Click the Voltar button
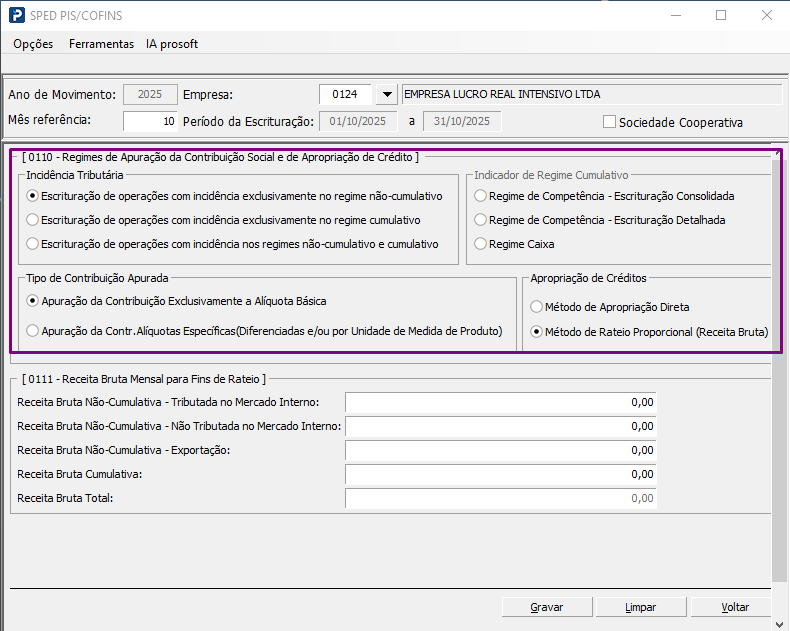The image size is (790, 631). 735,607
